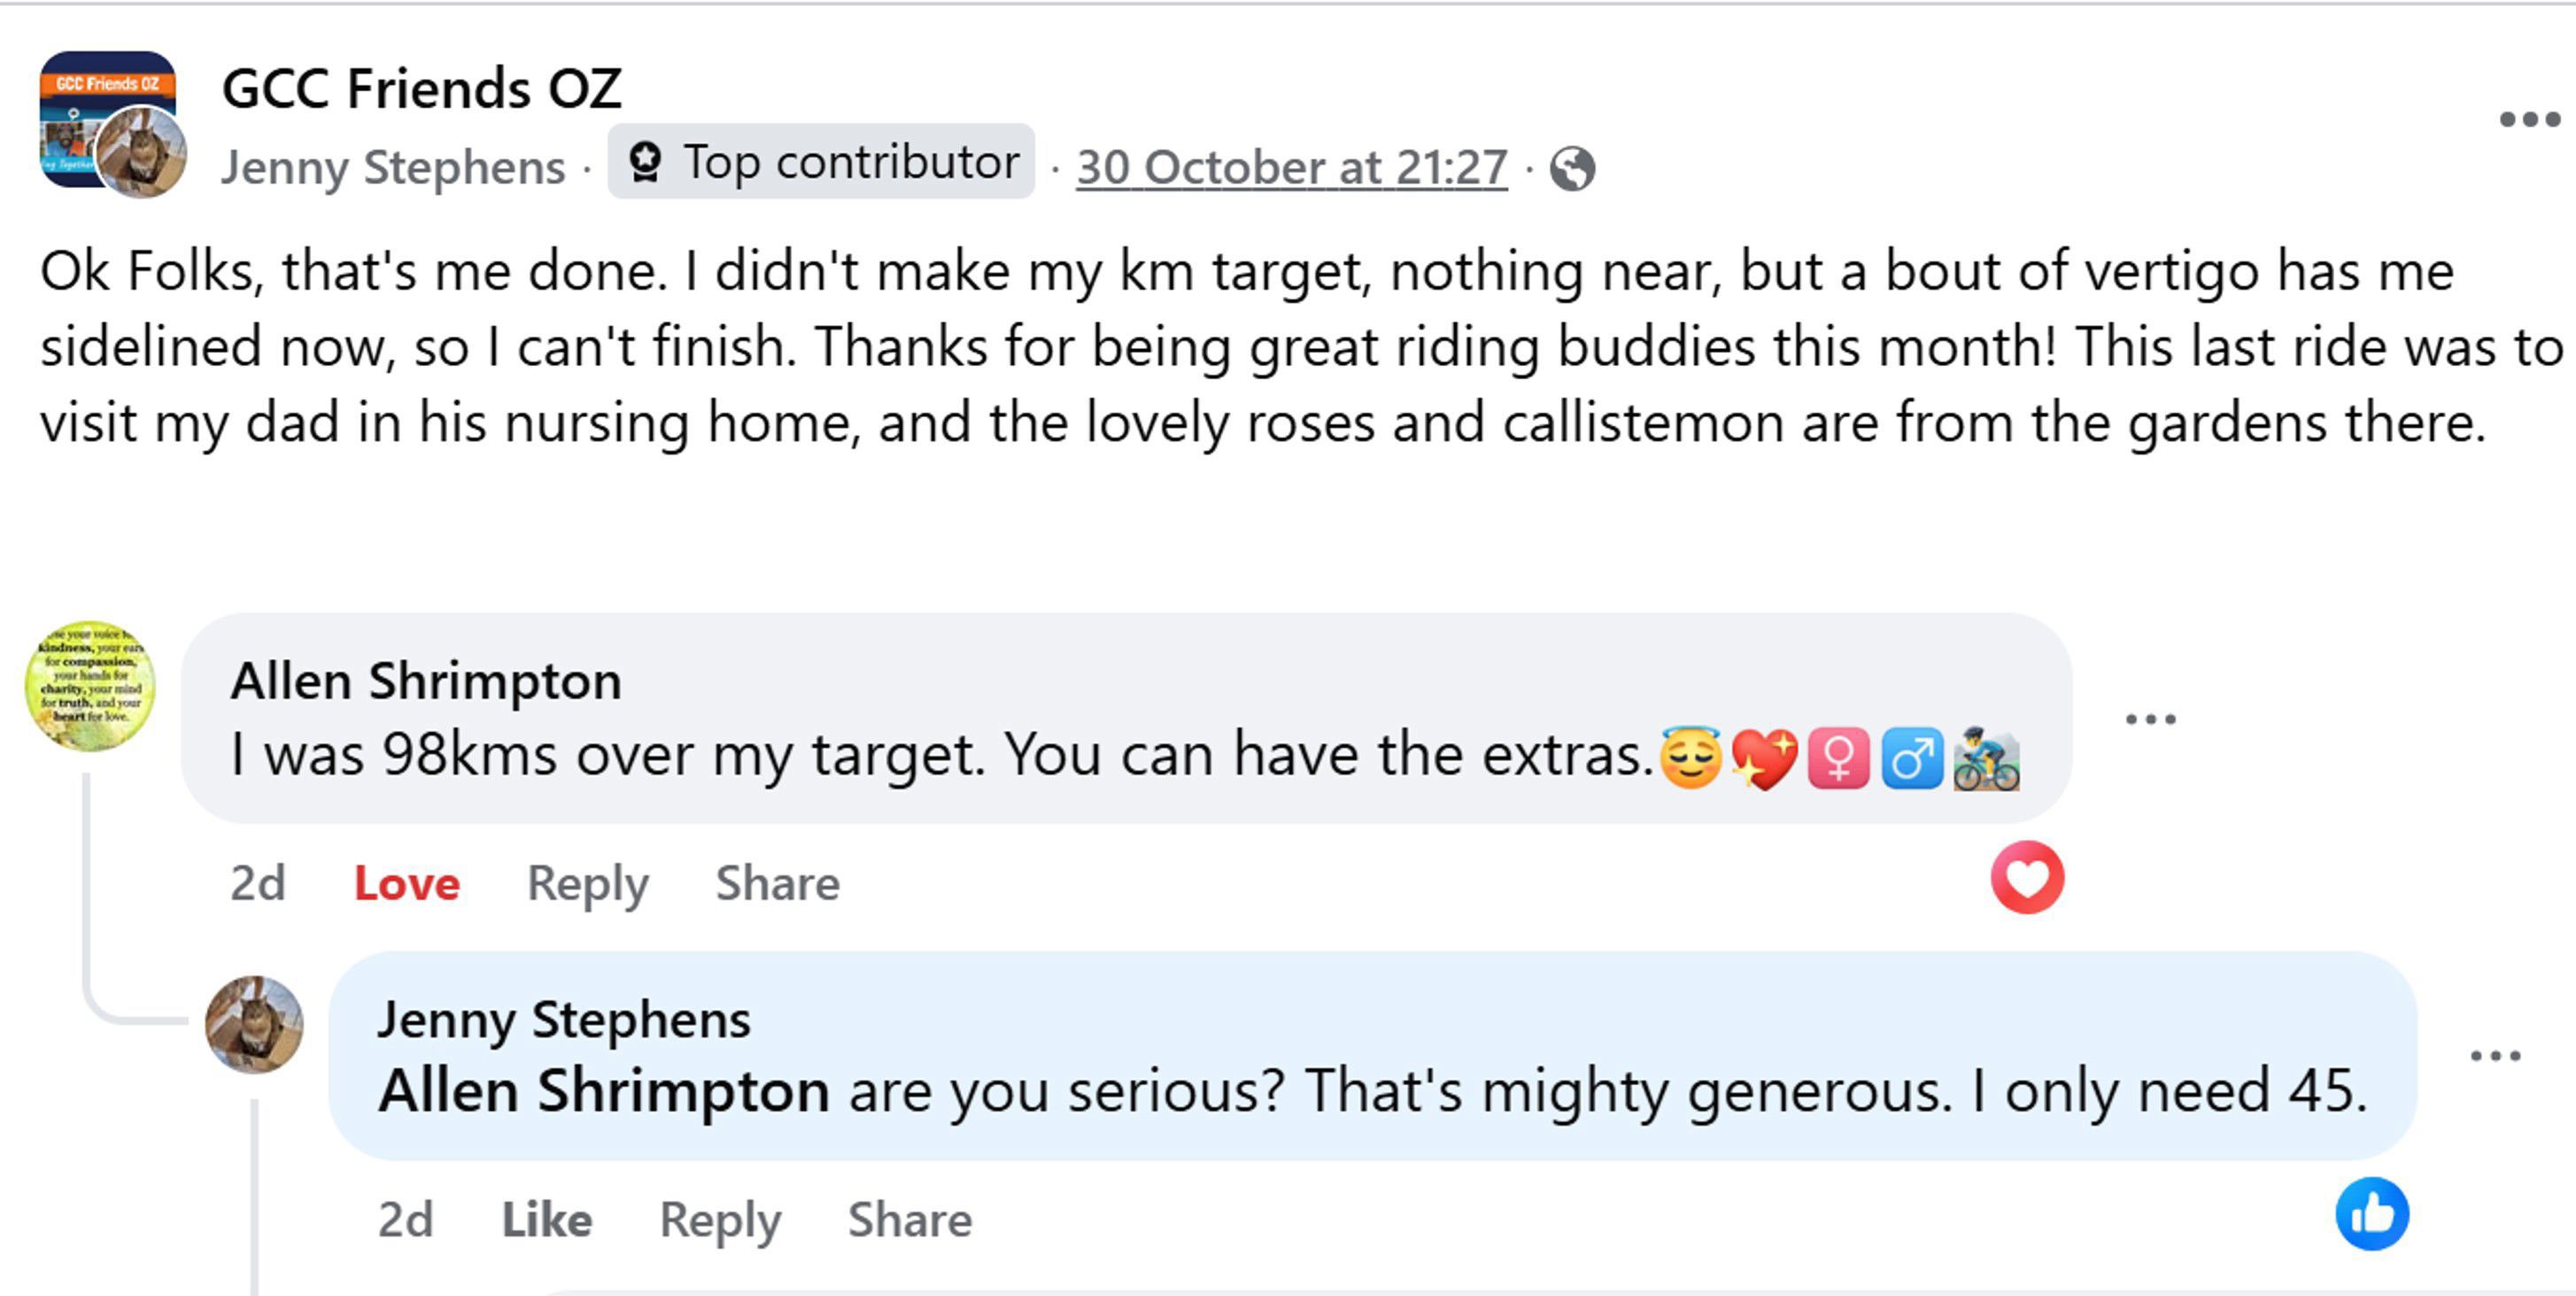
Task: Open options menu for Jenny's reply
Action: 2495,1056
